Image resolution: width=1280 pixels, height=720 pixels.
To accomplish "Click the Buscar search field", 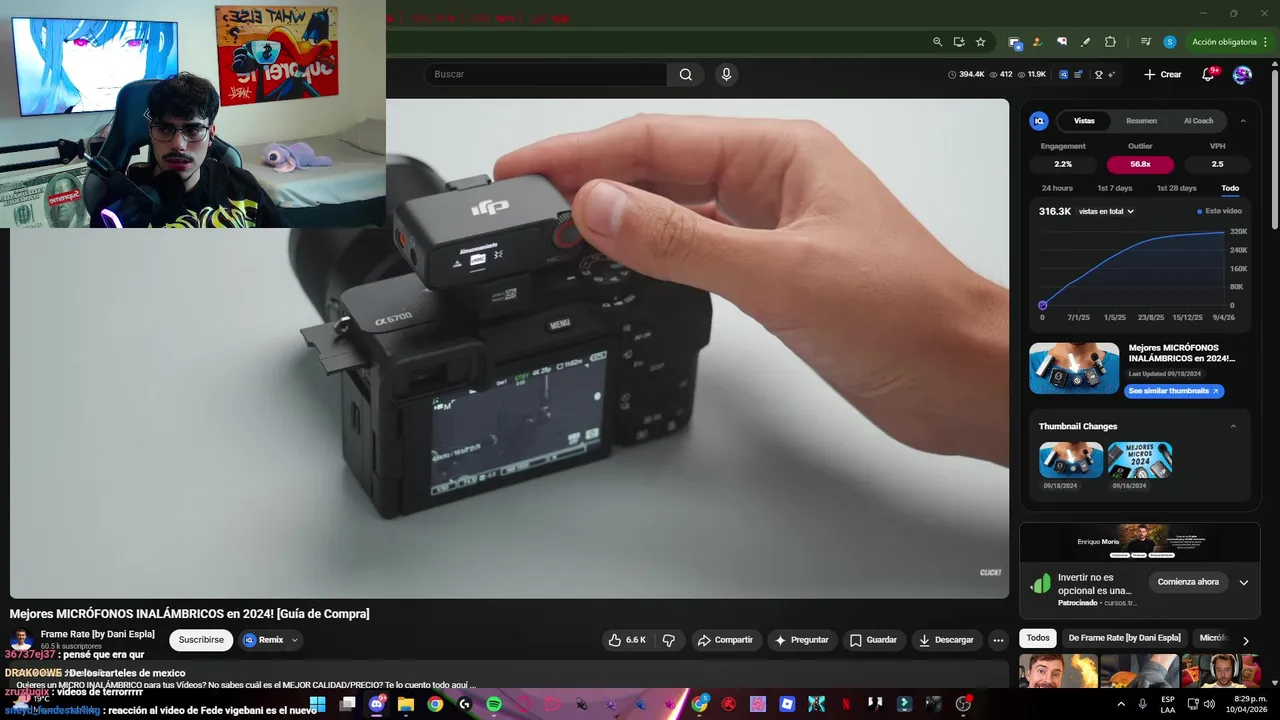I will coord(546,74).
